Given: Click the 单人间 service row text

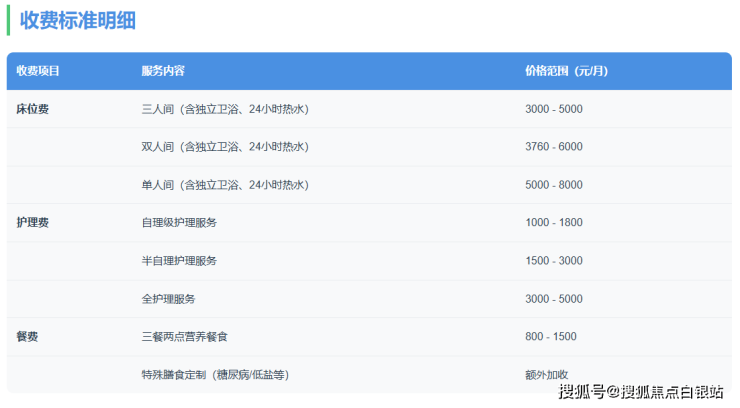Looking at the screenshot, I should [225, 185].
